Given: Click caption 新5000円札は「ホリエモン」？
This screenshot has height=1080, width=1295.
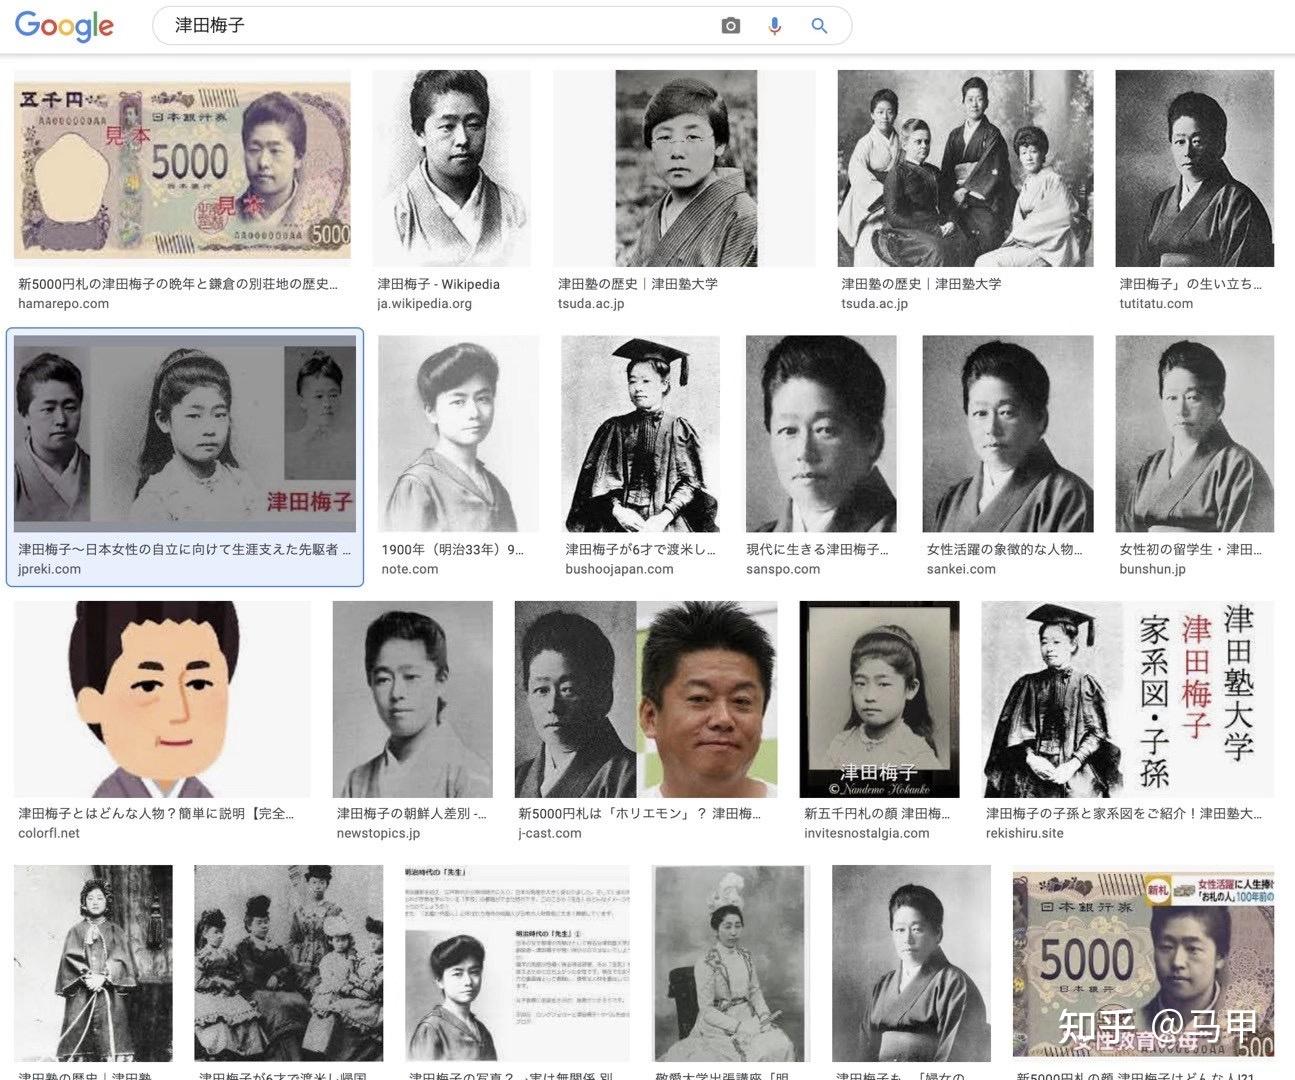Looking at the screenshot, I should (640, 814).
